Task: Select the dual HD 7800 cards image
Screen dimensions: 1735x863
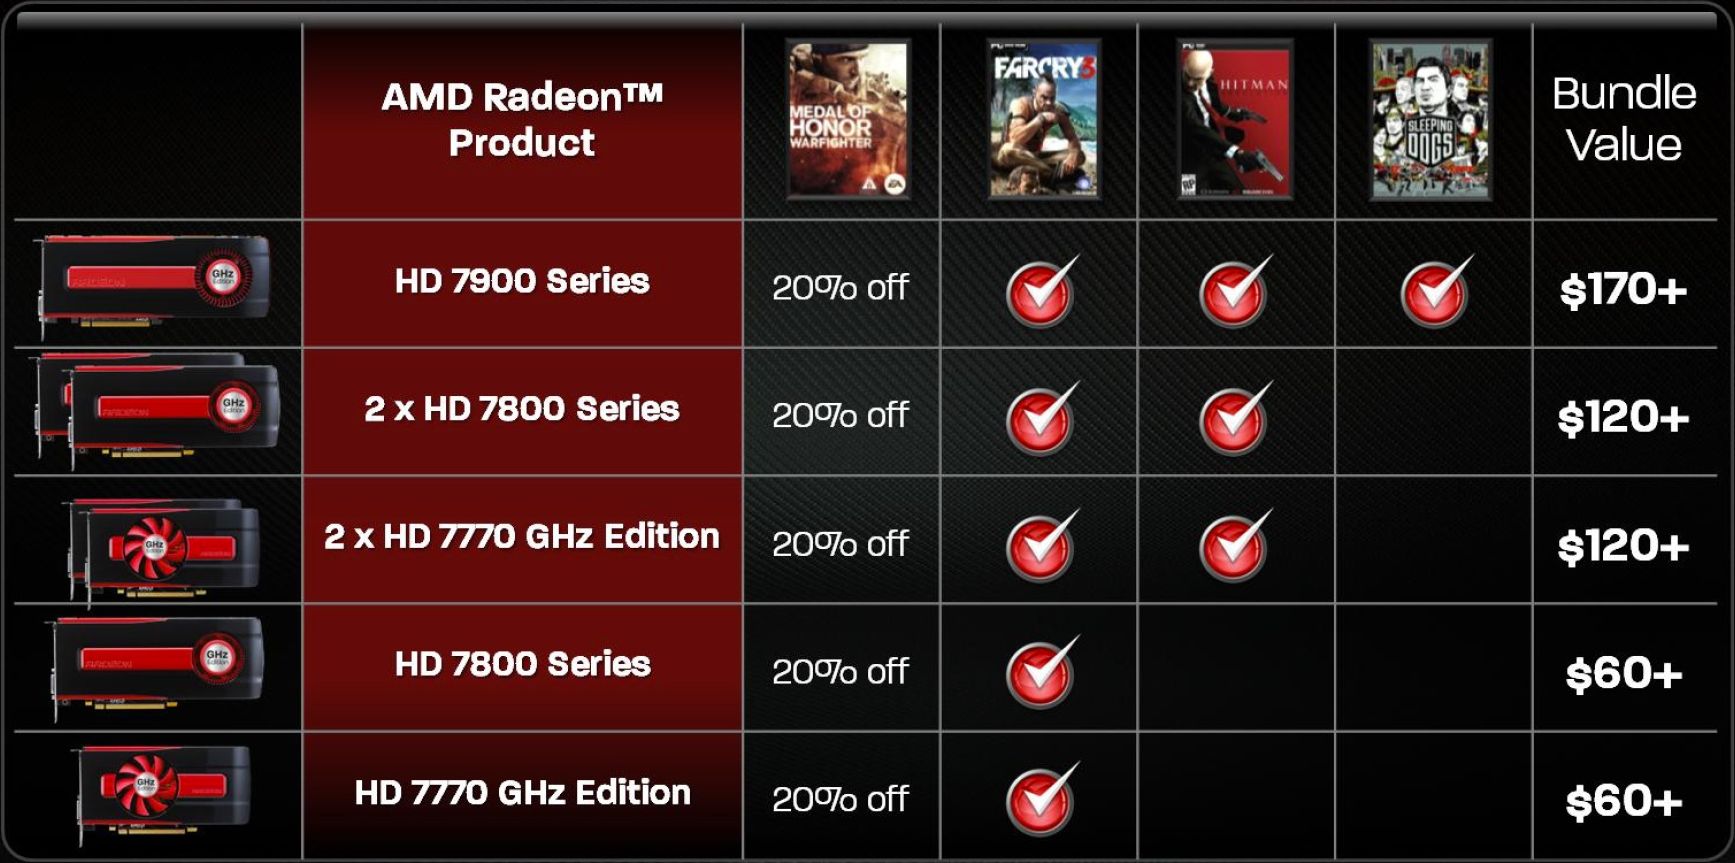Action: pyautogui.click(x=157, y=409)
